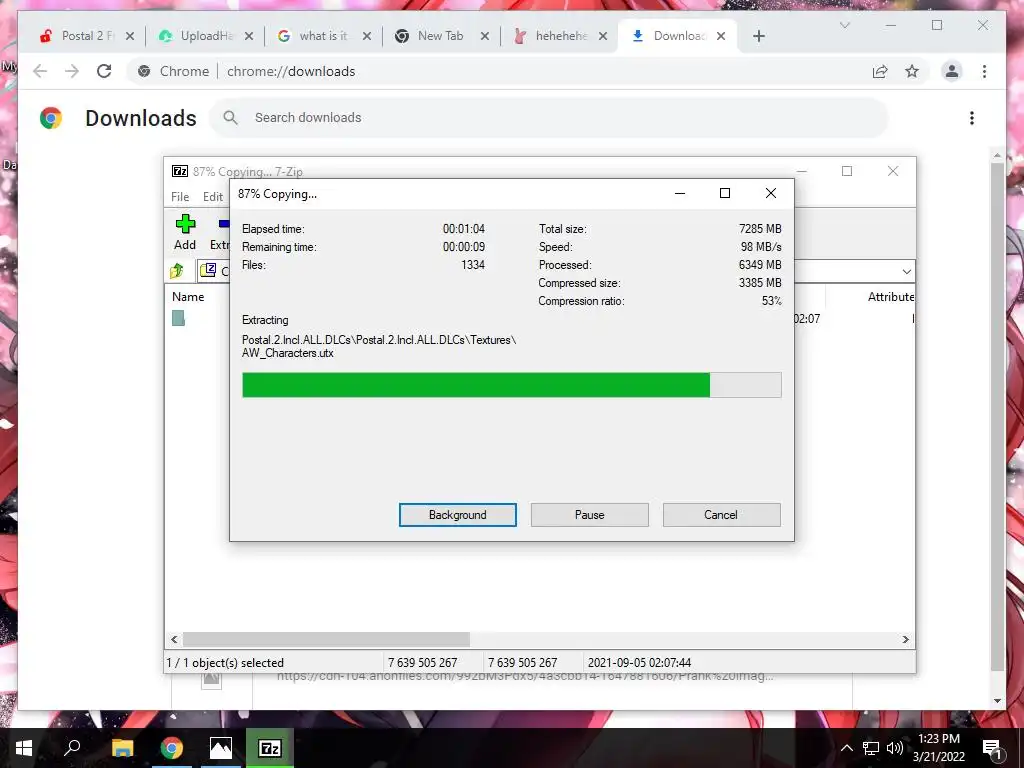Open volume tray icon
This screenshot has width=1024, height=768.
coord(895,748)
